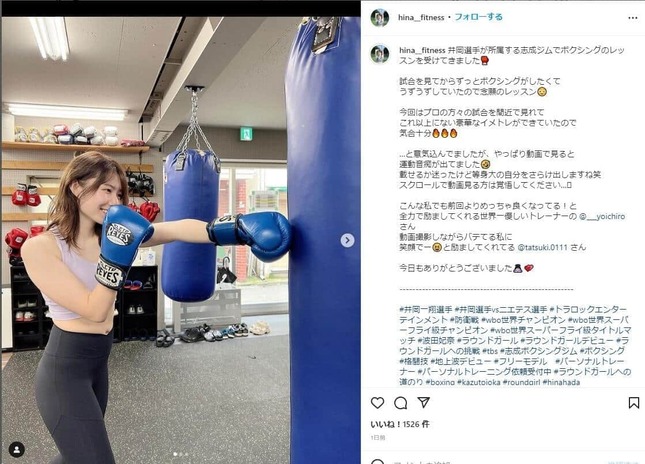The image size is (645, 464).
Task: Save post with bookmark icon
Action: (634, 403)
